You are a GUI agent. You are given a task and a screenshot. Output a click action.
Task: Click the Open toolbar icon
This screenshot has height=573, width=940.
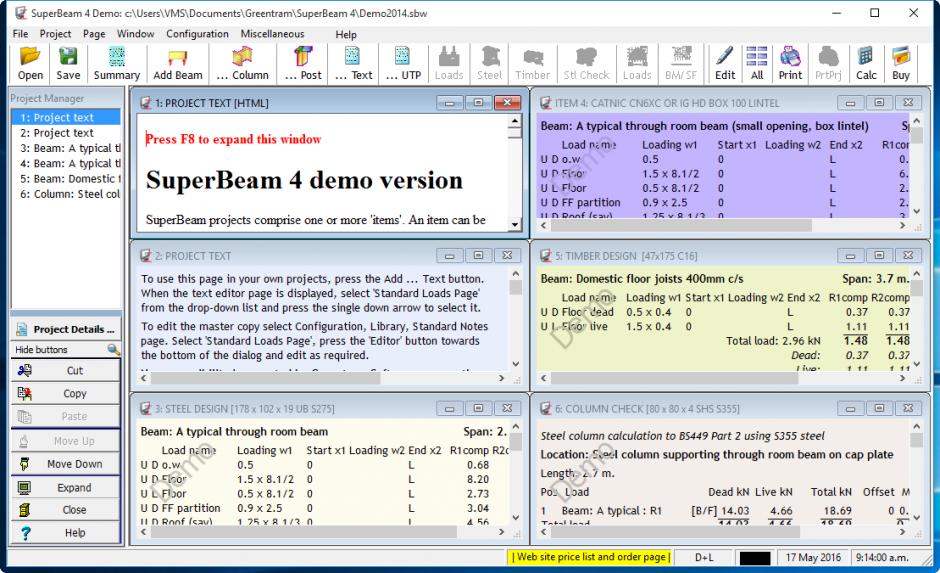[30, 64]
